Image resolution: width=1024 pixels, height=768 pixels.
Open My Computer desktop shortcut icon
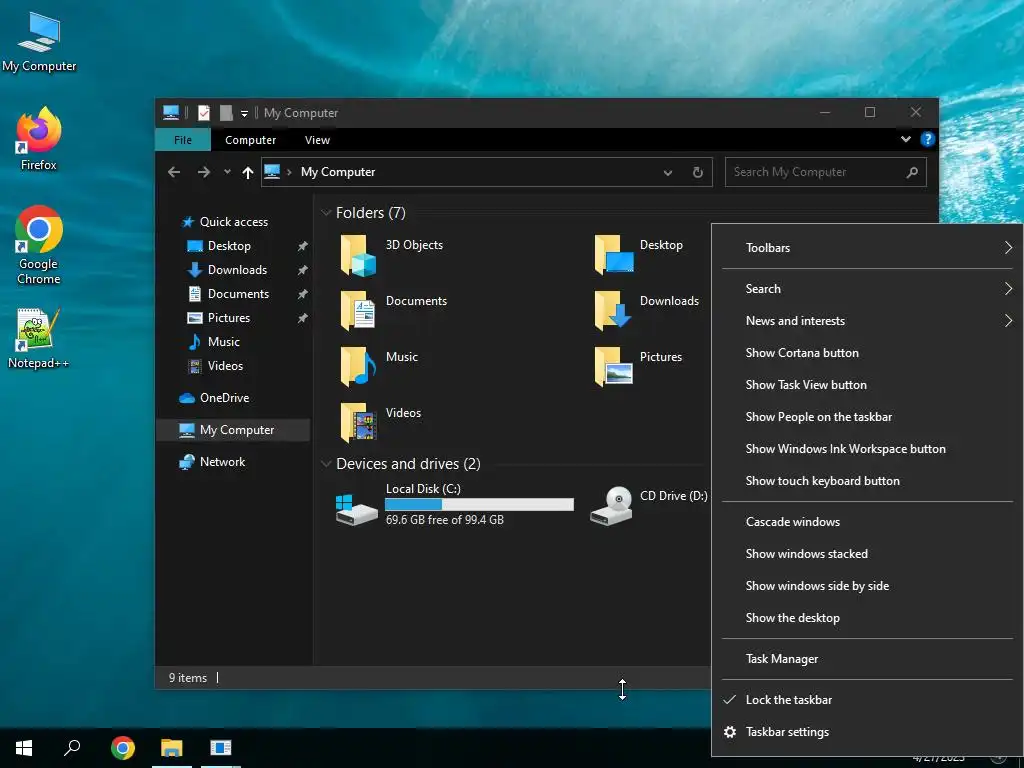click(39, 42)
